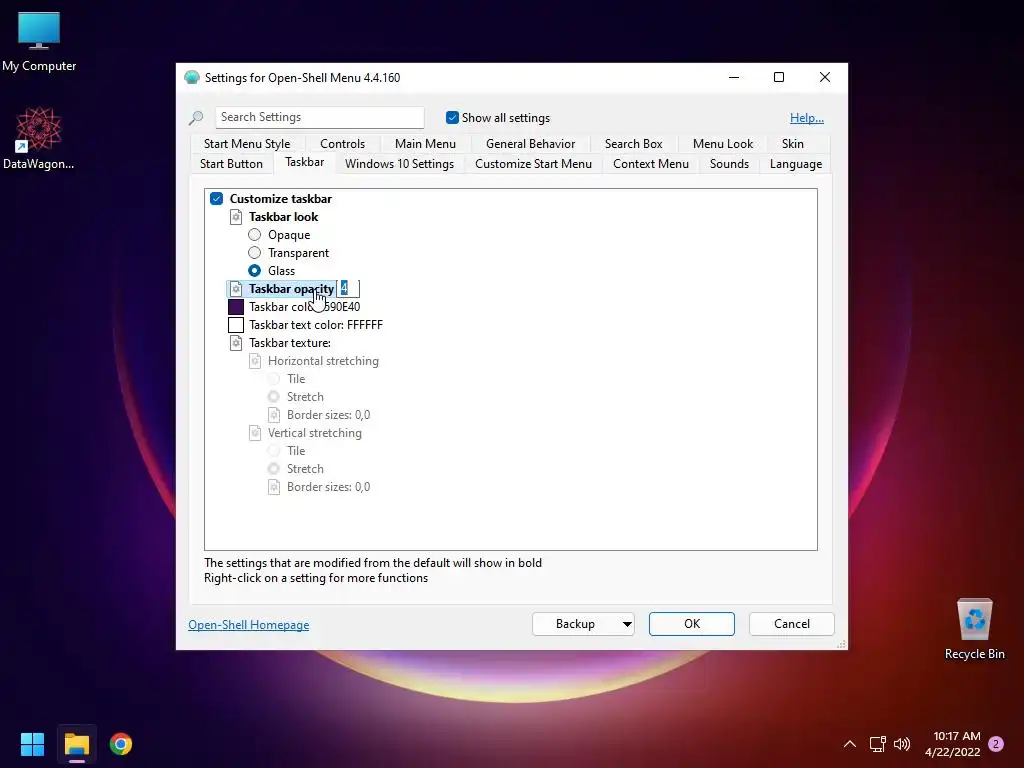Switch to the Start Menu Style tab
1024x768 pixels.
point(247,144)
